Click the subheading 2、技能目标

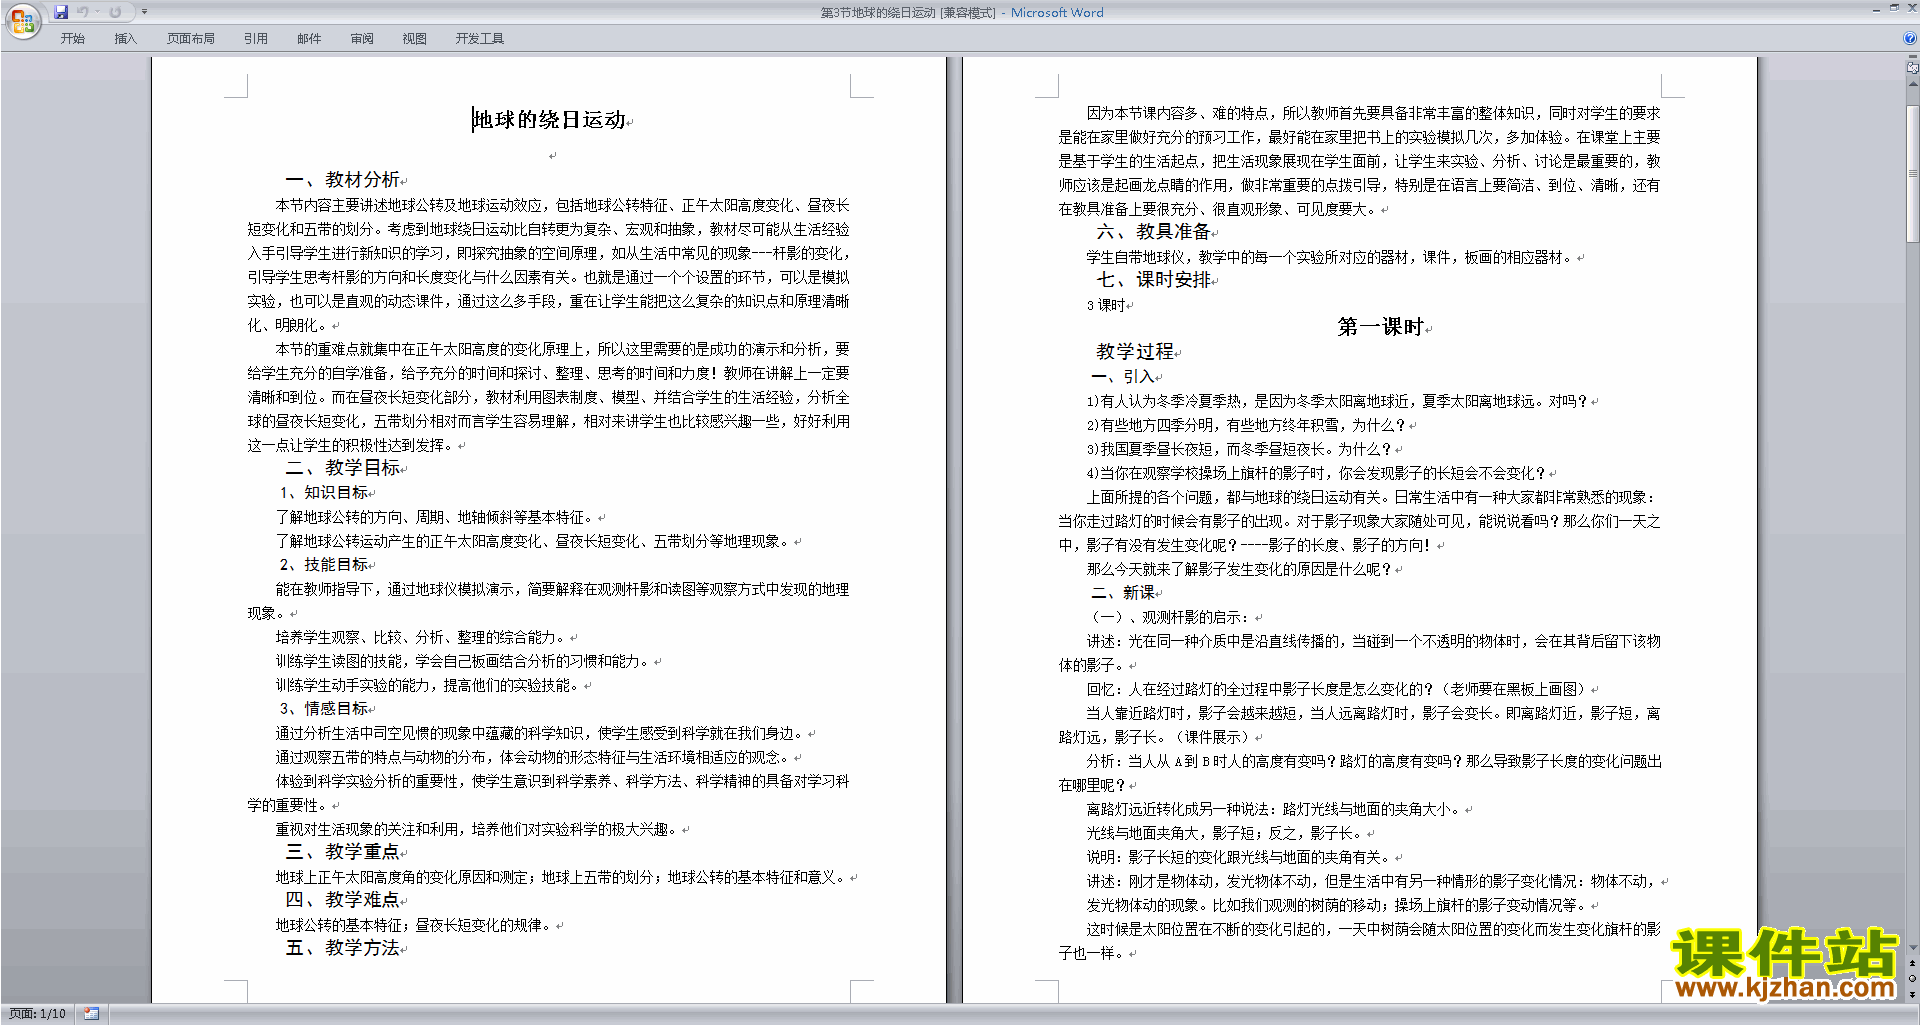[x=323, y=565]
